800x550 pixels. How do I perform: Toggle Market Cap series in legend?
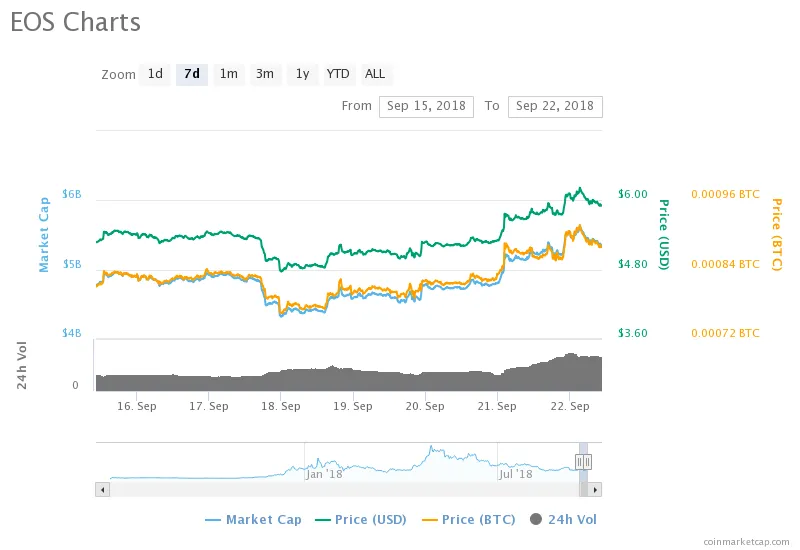pos(253,520)
